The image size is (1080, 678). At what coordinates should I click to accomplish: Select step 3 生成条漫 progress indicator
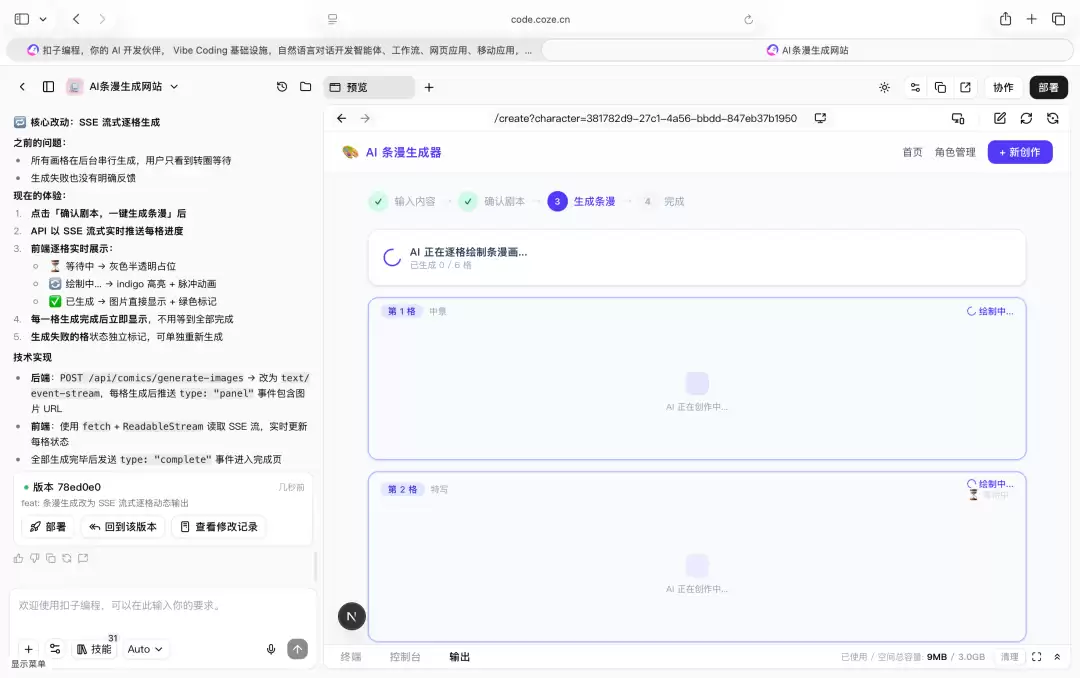pos(582,201)
